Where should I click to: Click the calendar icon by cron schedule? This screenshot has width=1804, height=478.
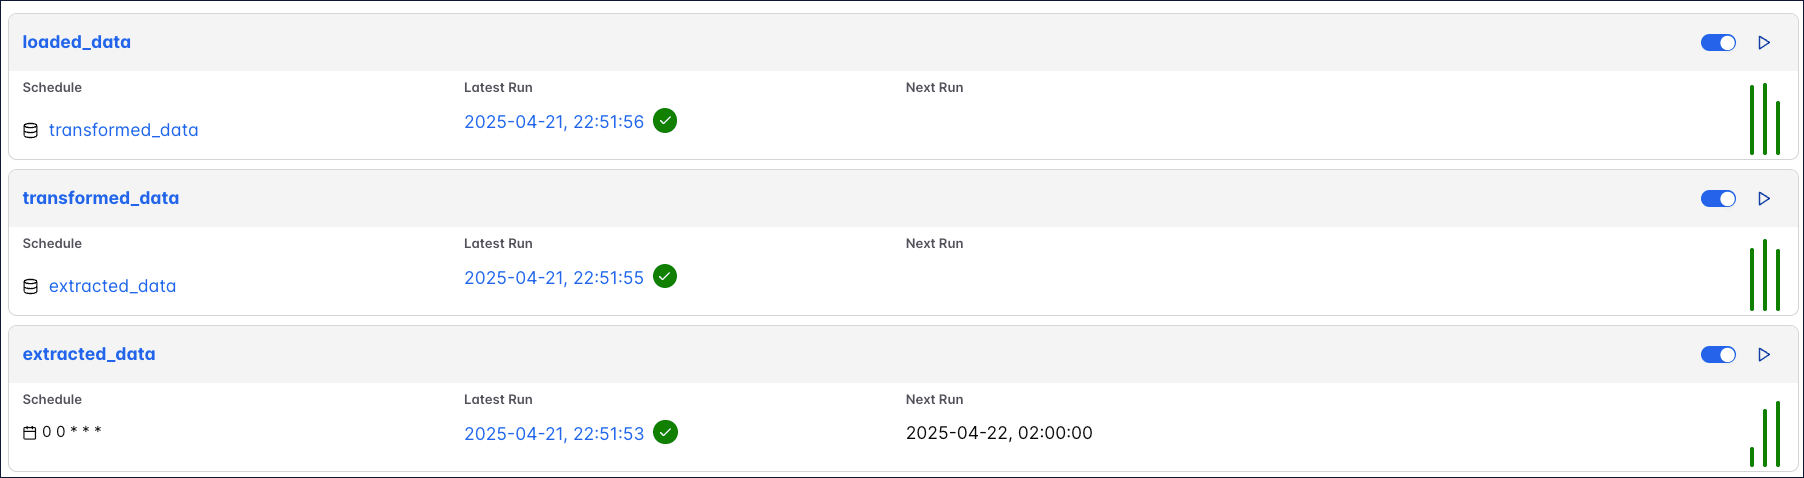[30, 433]
